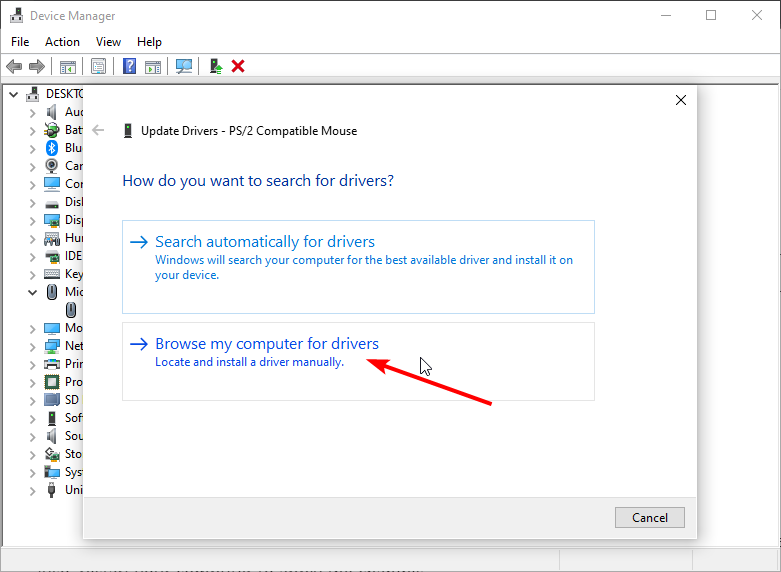Click the Storage controllers tree item
The image size is (781, 572).
(63, 454)
